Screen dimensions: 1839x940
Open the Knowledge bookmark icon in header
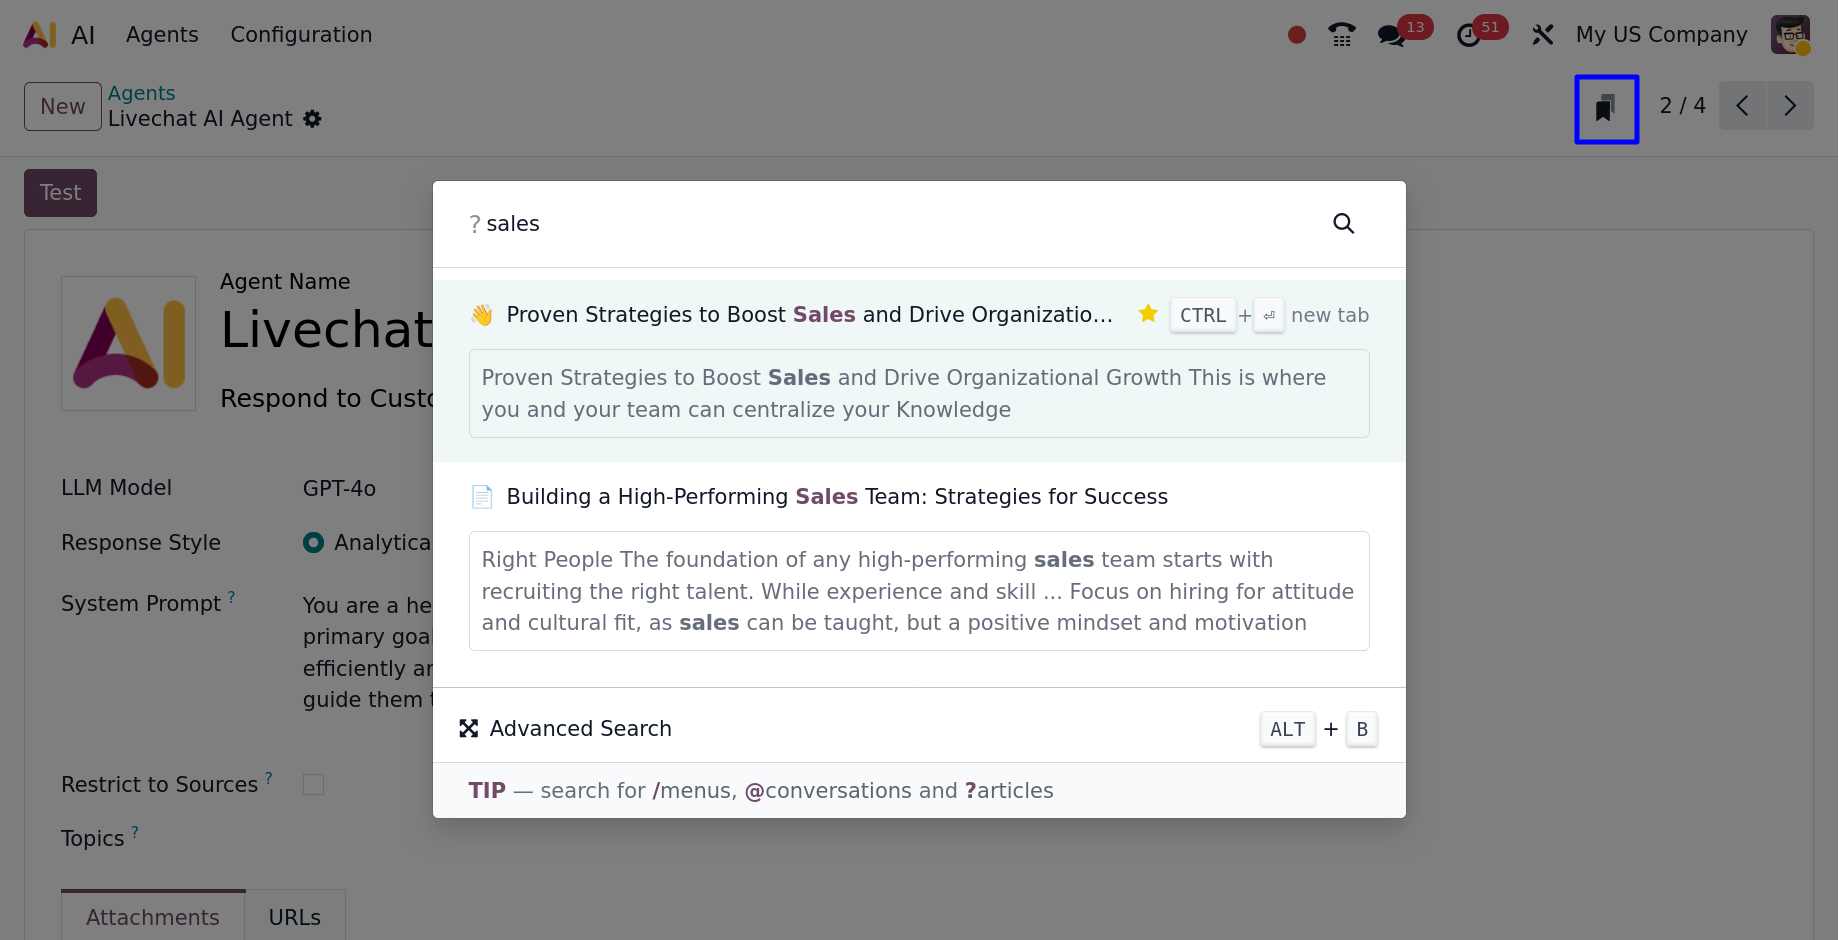[1606, 109]
